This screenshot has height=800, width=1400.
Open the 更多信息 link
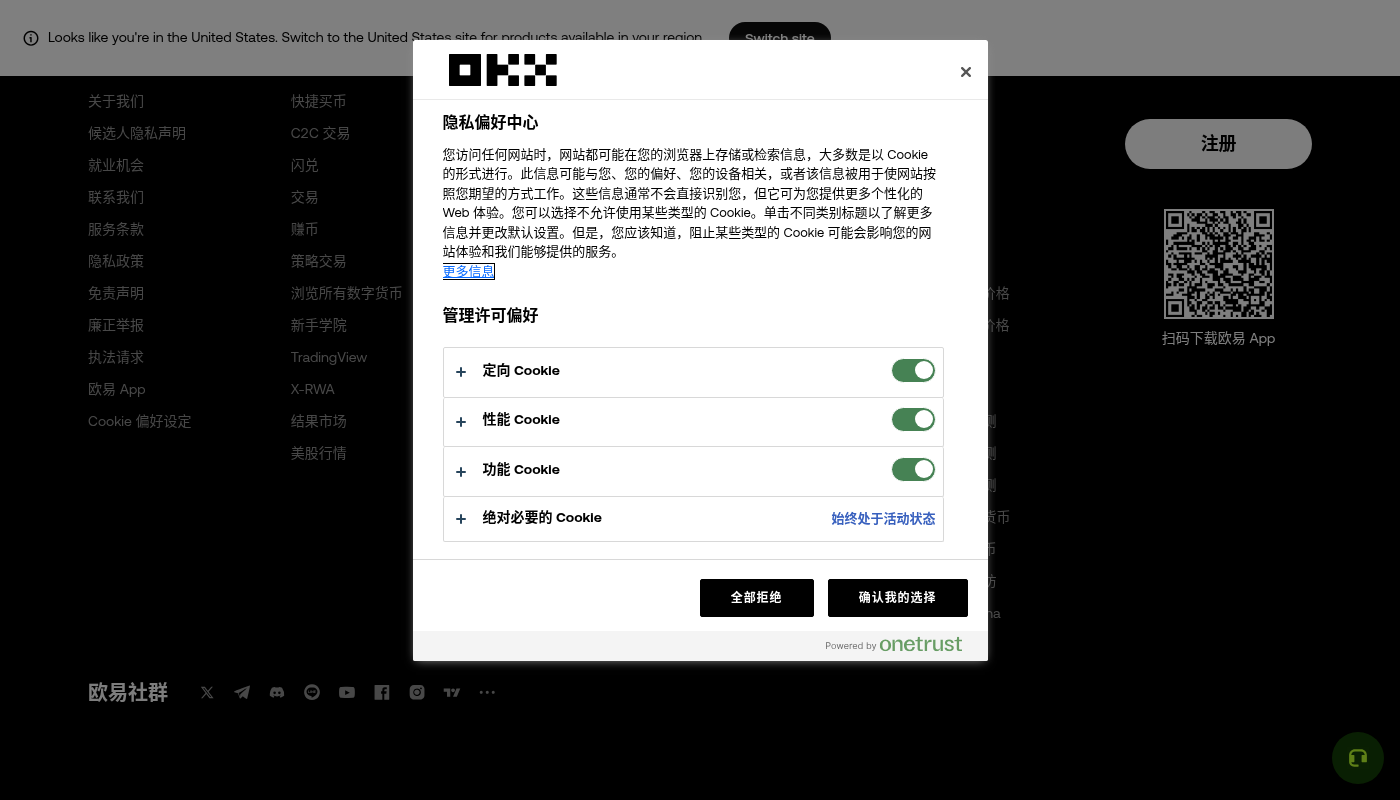point(469,272)
